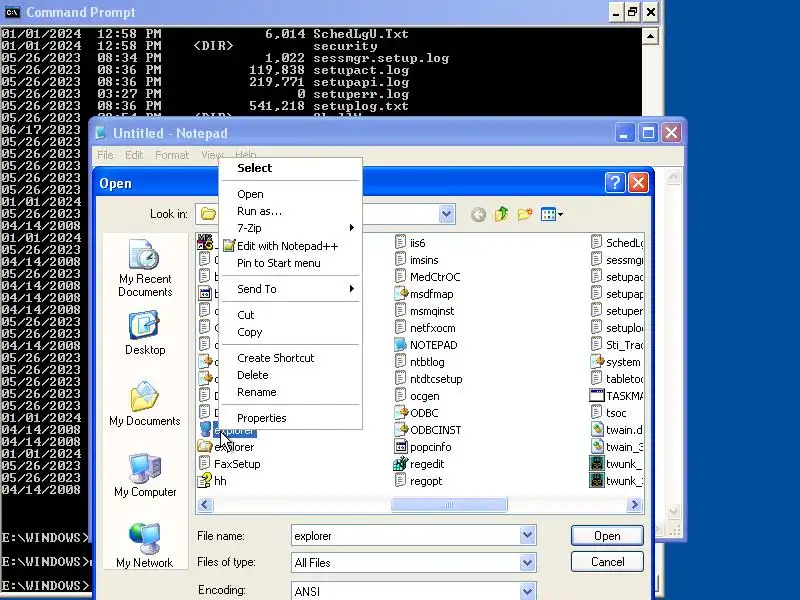800x600 pixels.
Task: Open Notepad's Format menu
Action: coord(172,155)
